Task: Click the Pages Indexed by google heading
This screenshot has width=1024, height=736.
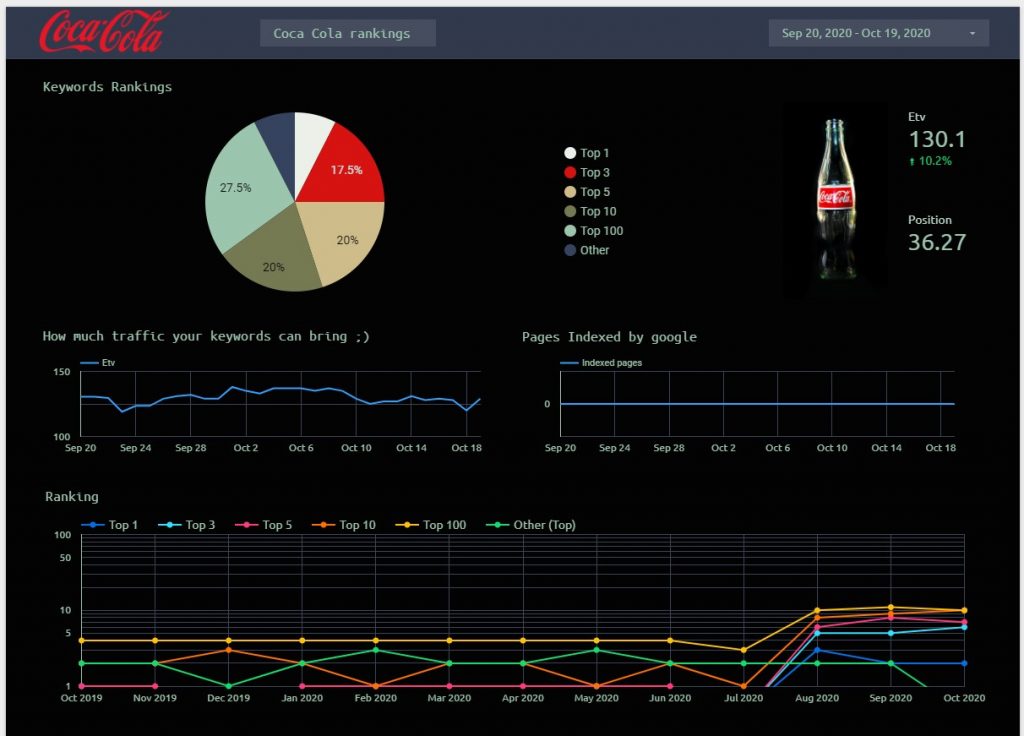Action: (x=609, y=337)
